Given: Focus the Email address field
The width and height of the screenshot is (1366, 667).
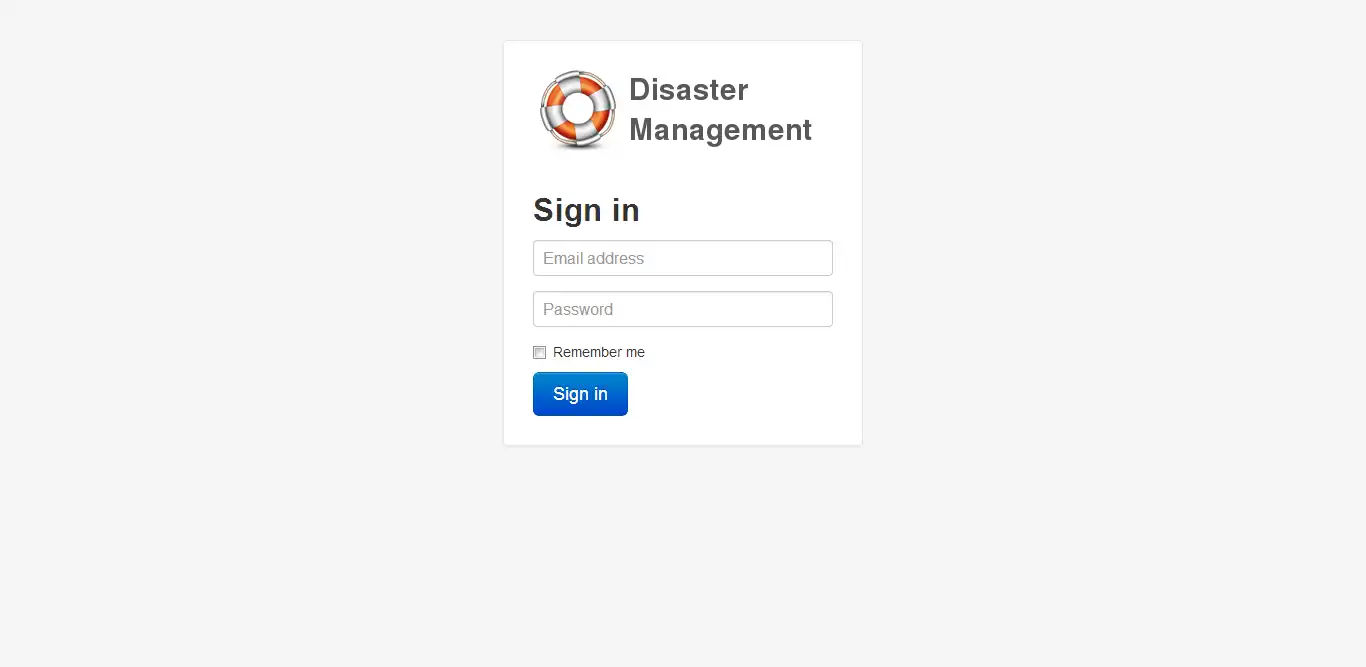Looking at the screenshot, I should [683, 258].
